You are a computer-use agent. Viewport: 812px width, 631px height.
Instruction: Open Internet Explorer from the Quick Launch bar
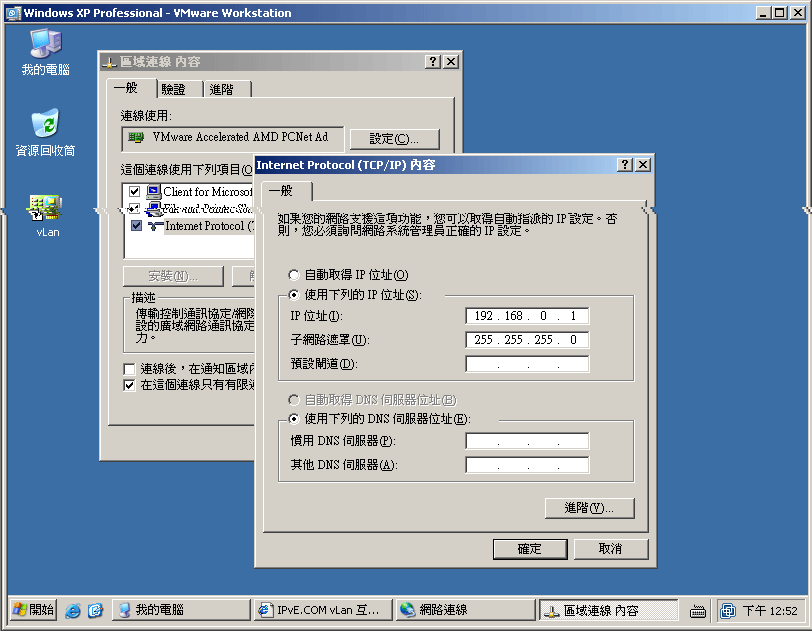[x=72, y=610]
